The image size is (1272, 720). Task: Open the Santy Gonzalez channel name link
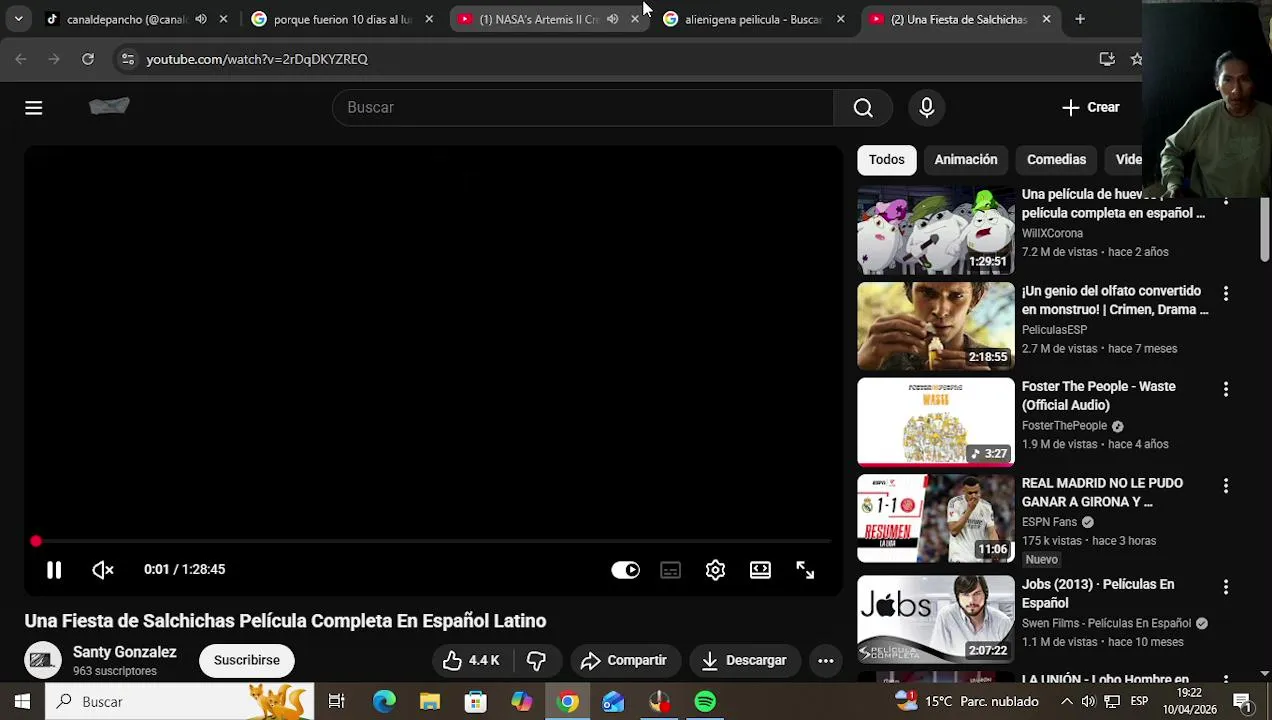124,652
